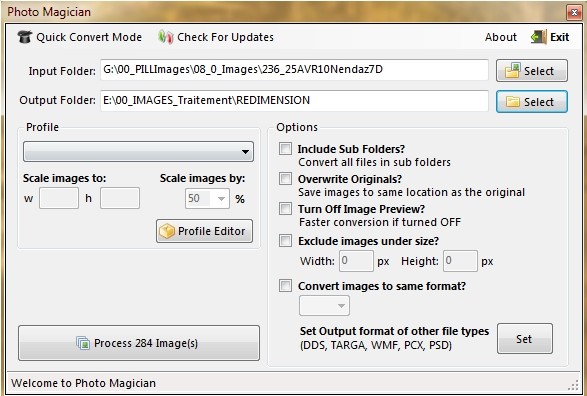Open the Profile Editor box icon
Screen dimensions: 587x396
tap(167, 231)
